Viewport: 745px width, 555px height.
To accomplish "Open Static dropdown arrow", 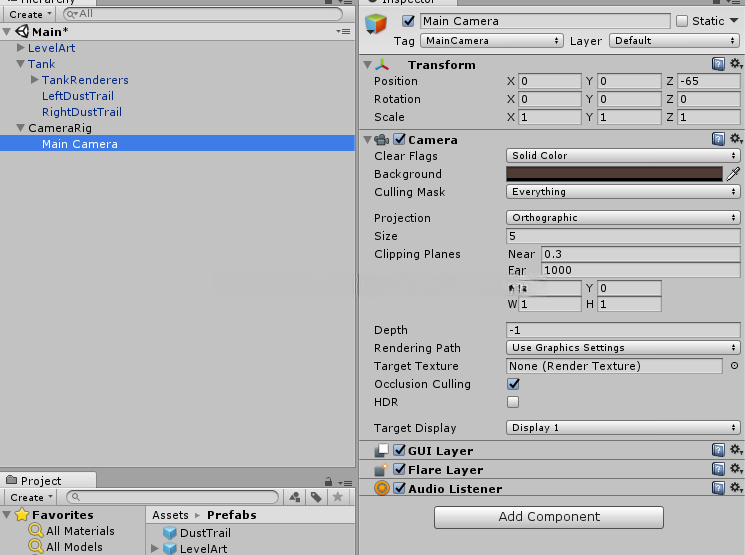I will click(734, 21).
